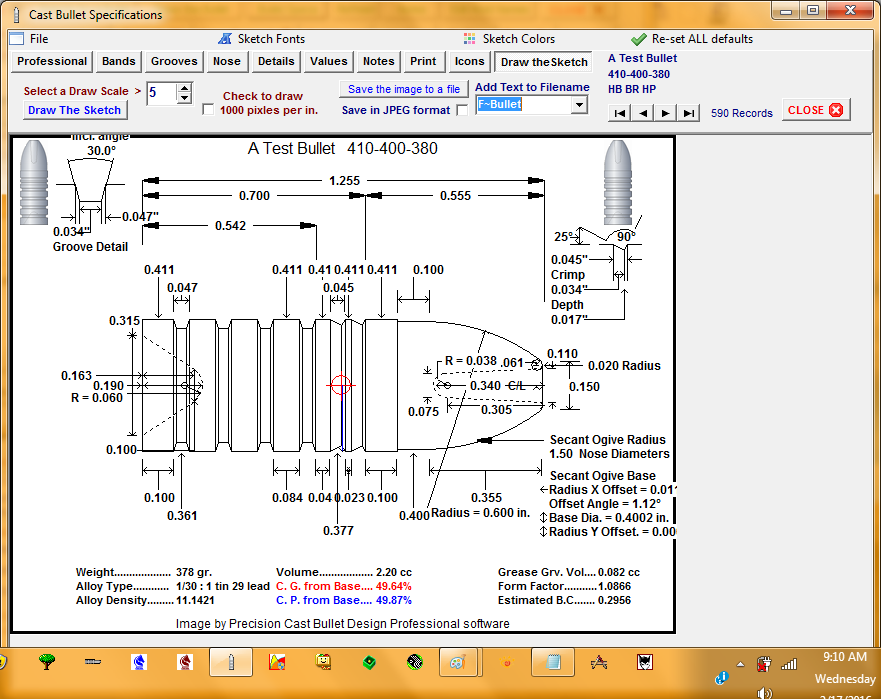Show hidden system tray icons

click(741, 664)
